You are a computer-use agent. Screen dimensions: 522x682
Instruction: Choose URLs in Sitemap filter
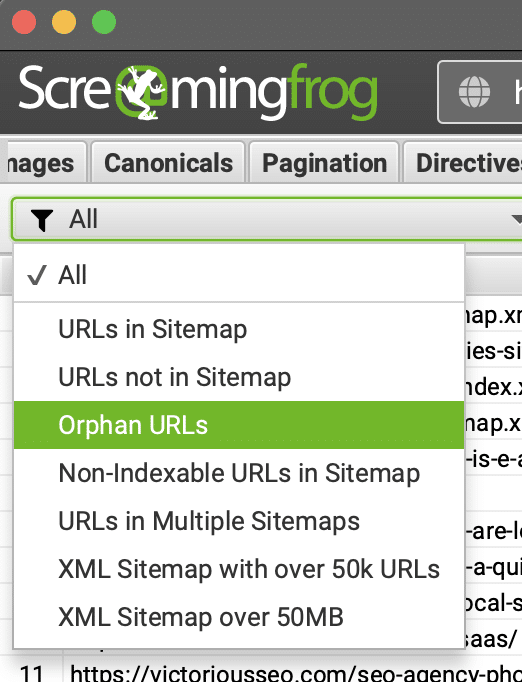(x=239, y=329)
